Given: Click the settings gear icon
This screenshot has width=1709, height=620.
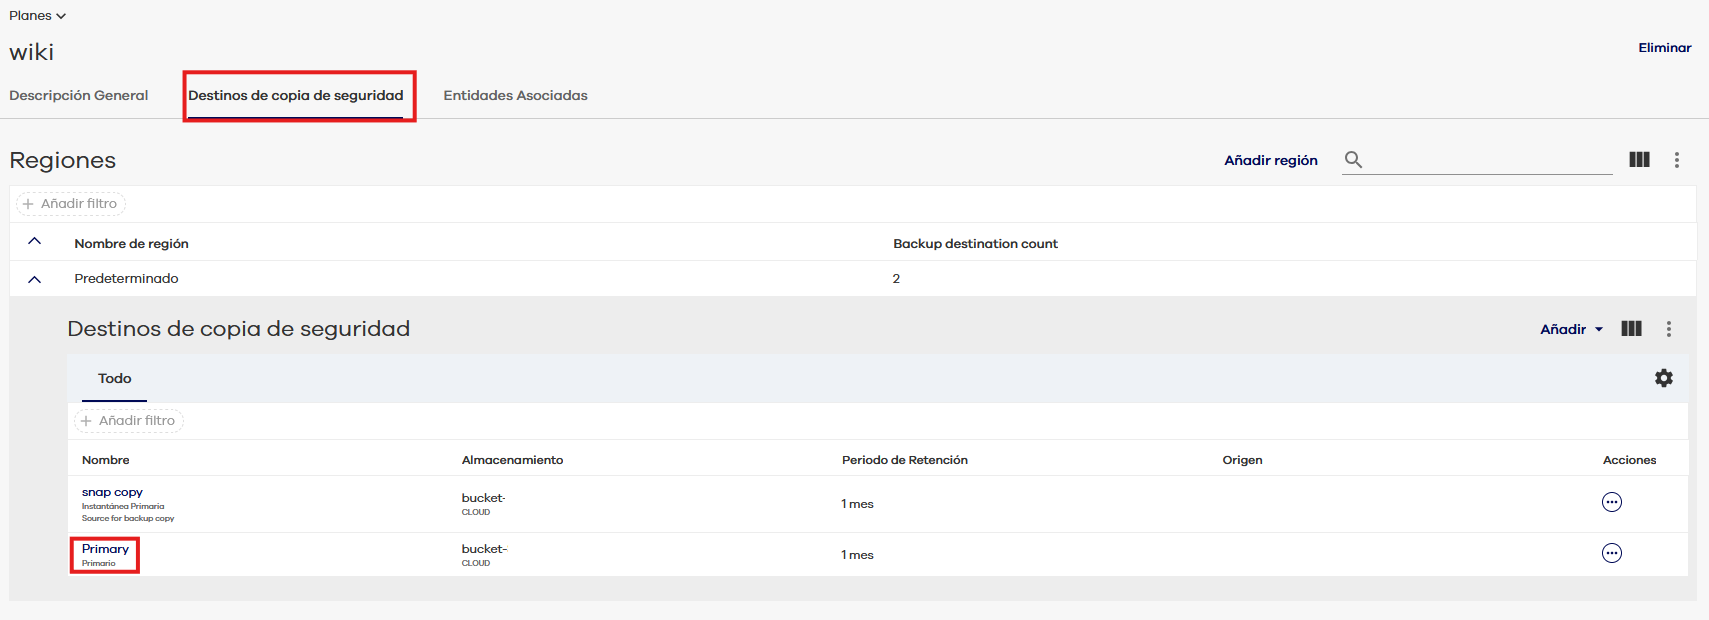Looking at the screenshot, I should (x=1664, y=378).
